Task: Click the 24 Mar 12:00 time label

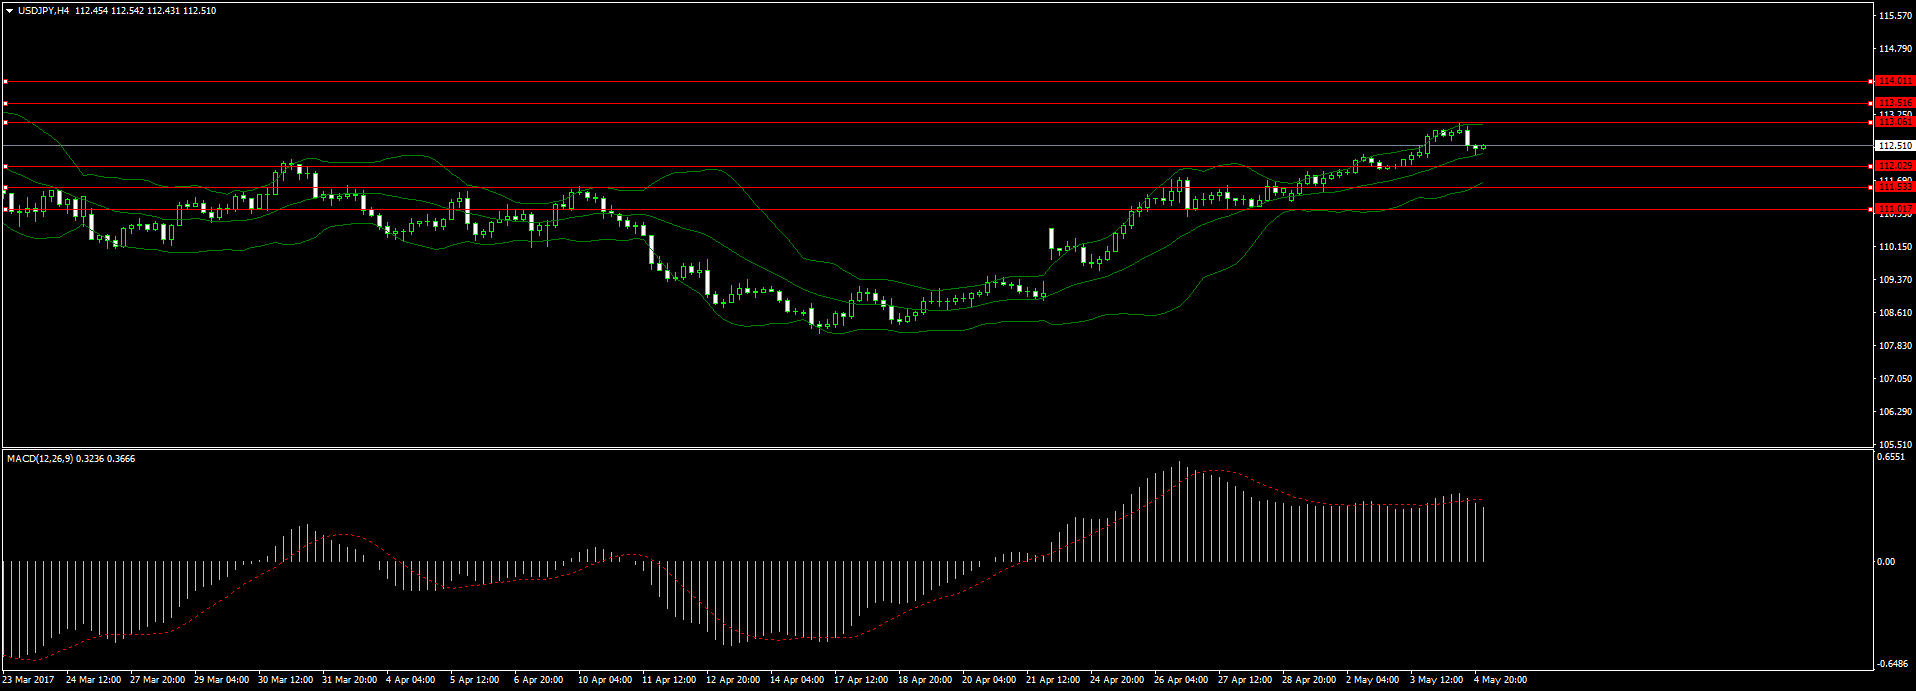Action: click(x=93, y=680)
